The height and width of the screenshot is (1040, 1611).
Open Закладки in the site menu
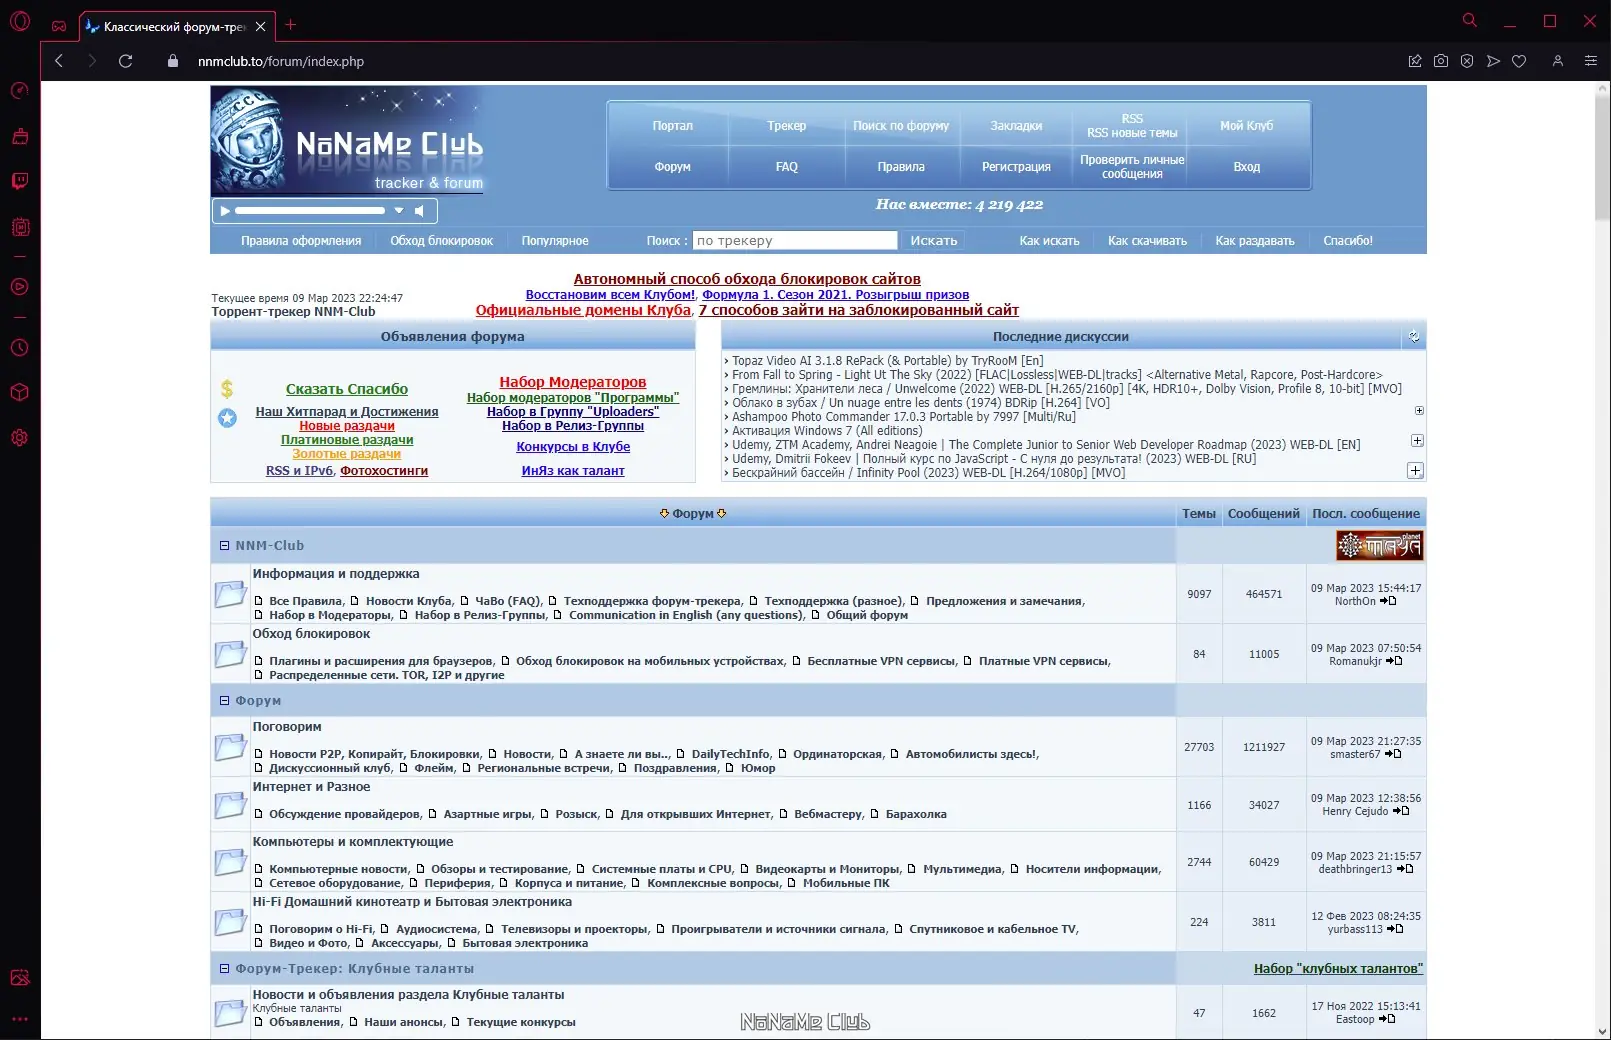pyautogui.click(x=1016, y=126)
